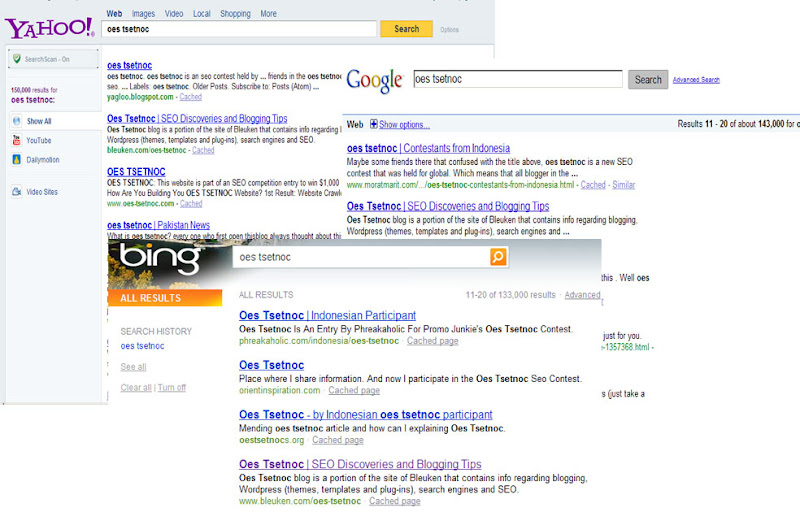Select the Dailymotion filter label in Yahoo
This screenshot has width=800, height=512.
[x=43, y=160]
